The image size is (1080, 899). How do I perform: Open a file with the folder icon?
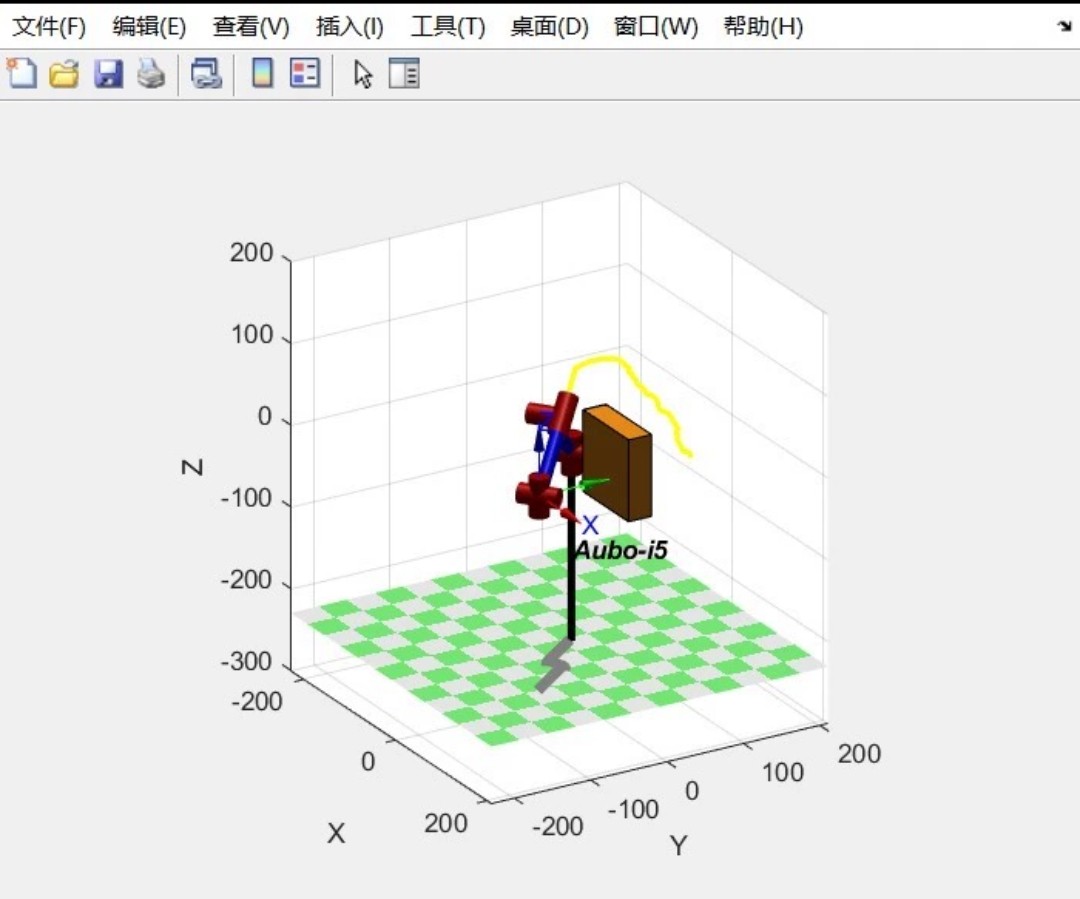[x=64, y=74]
